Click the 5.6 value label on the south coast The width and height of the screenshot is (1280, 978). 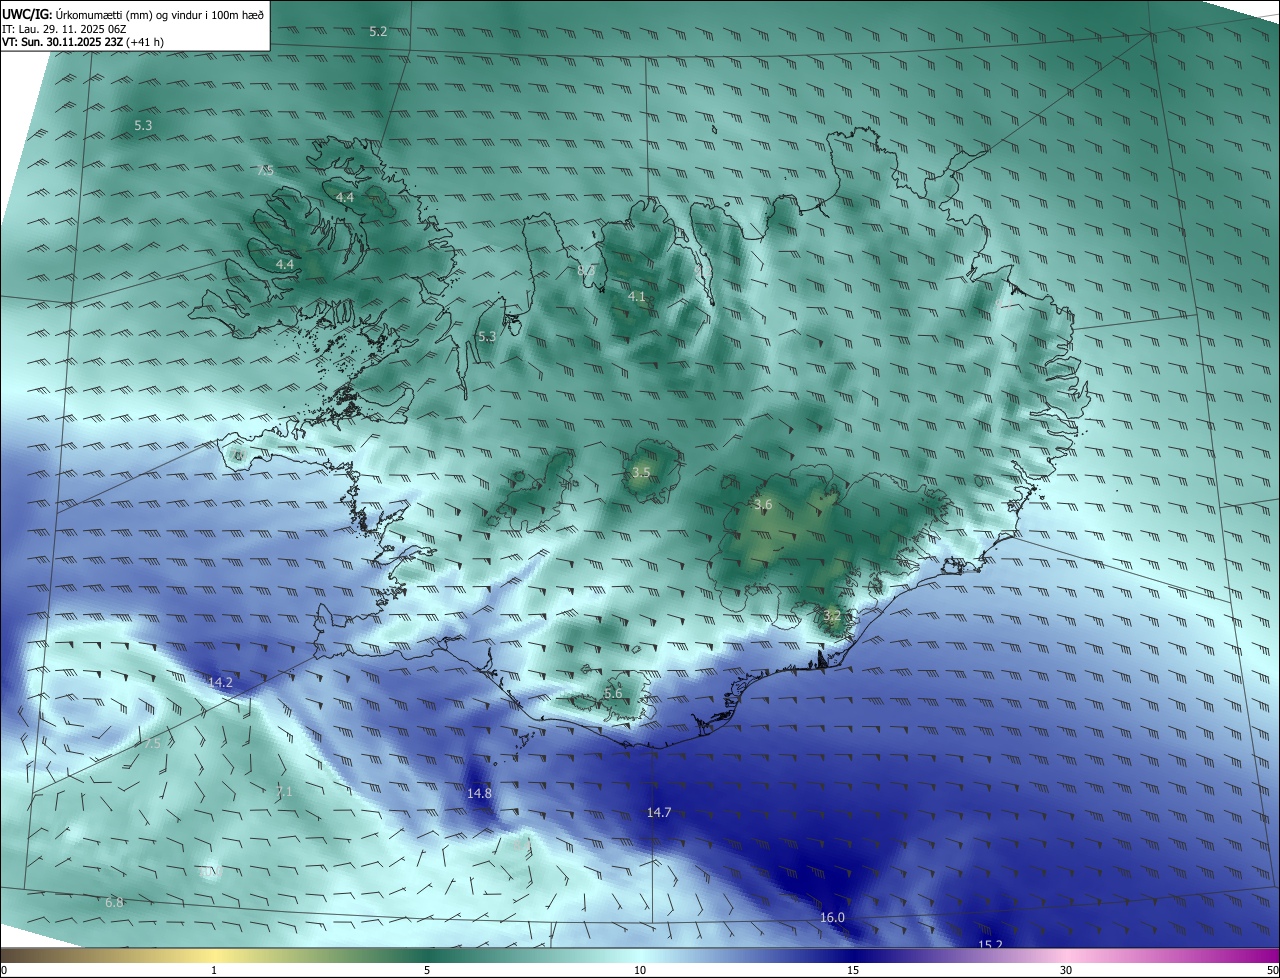tap(613, 693)
